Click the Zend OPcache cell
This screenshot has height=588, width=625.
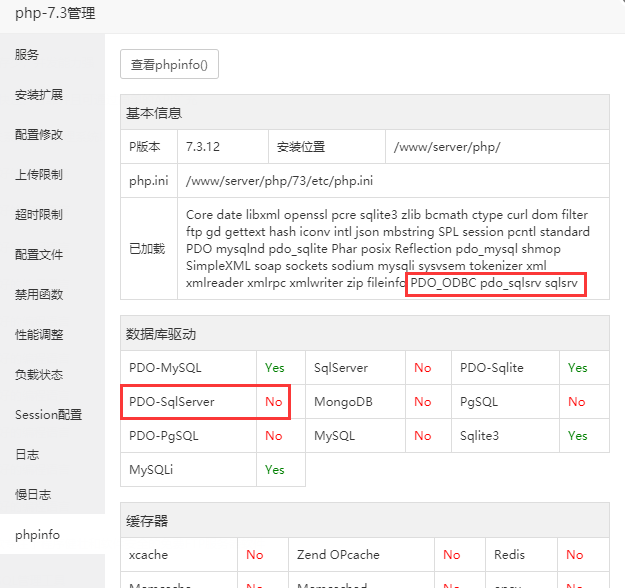pyautogui.click(x=362, y=555)
